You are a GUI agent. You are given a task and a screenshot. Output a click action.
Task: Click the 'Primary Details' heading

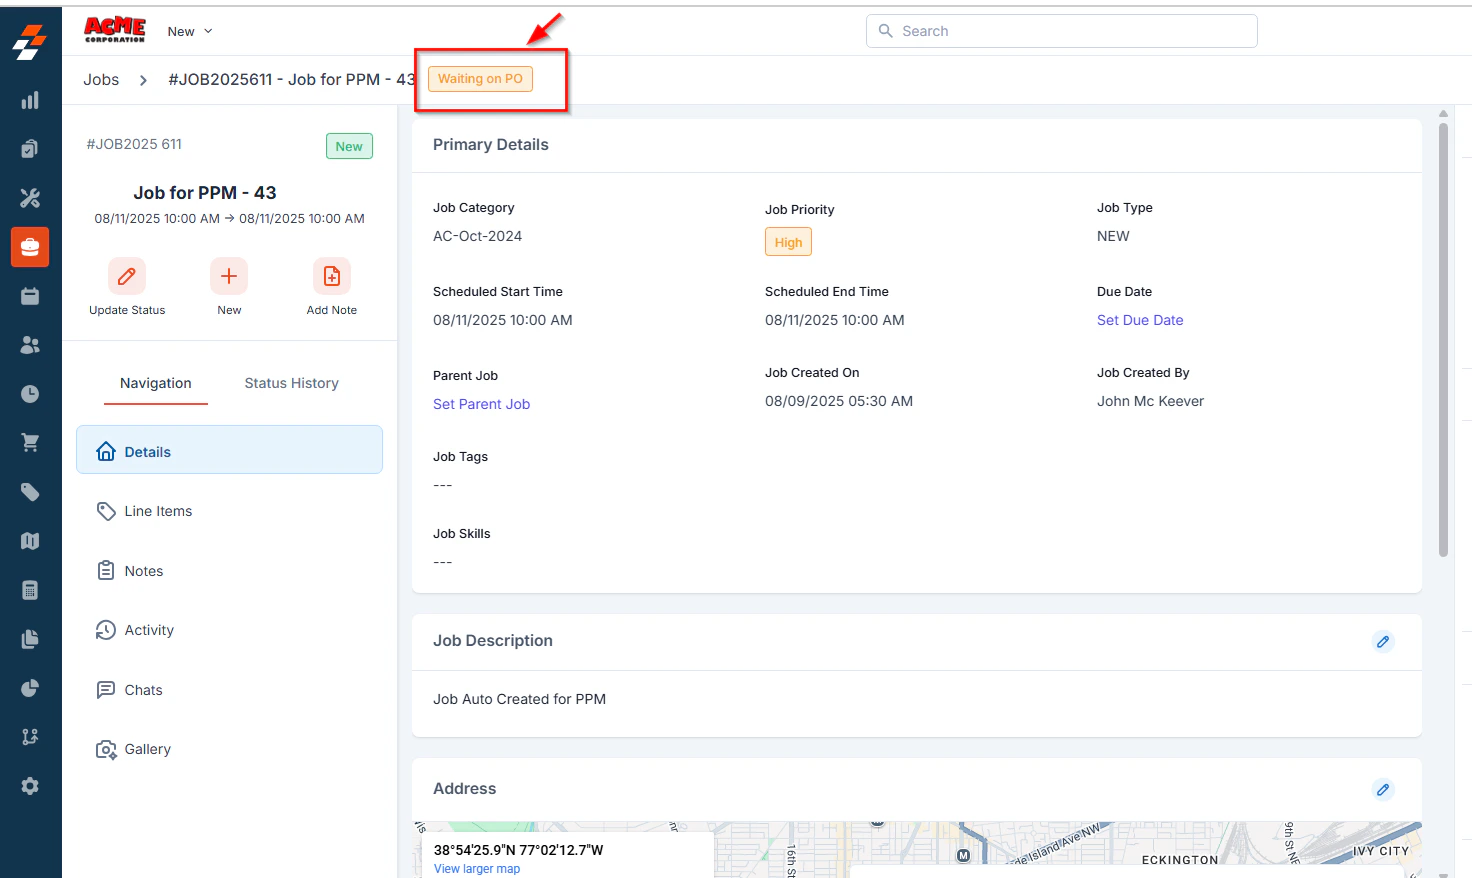[x=491, y=145]
